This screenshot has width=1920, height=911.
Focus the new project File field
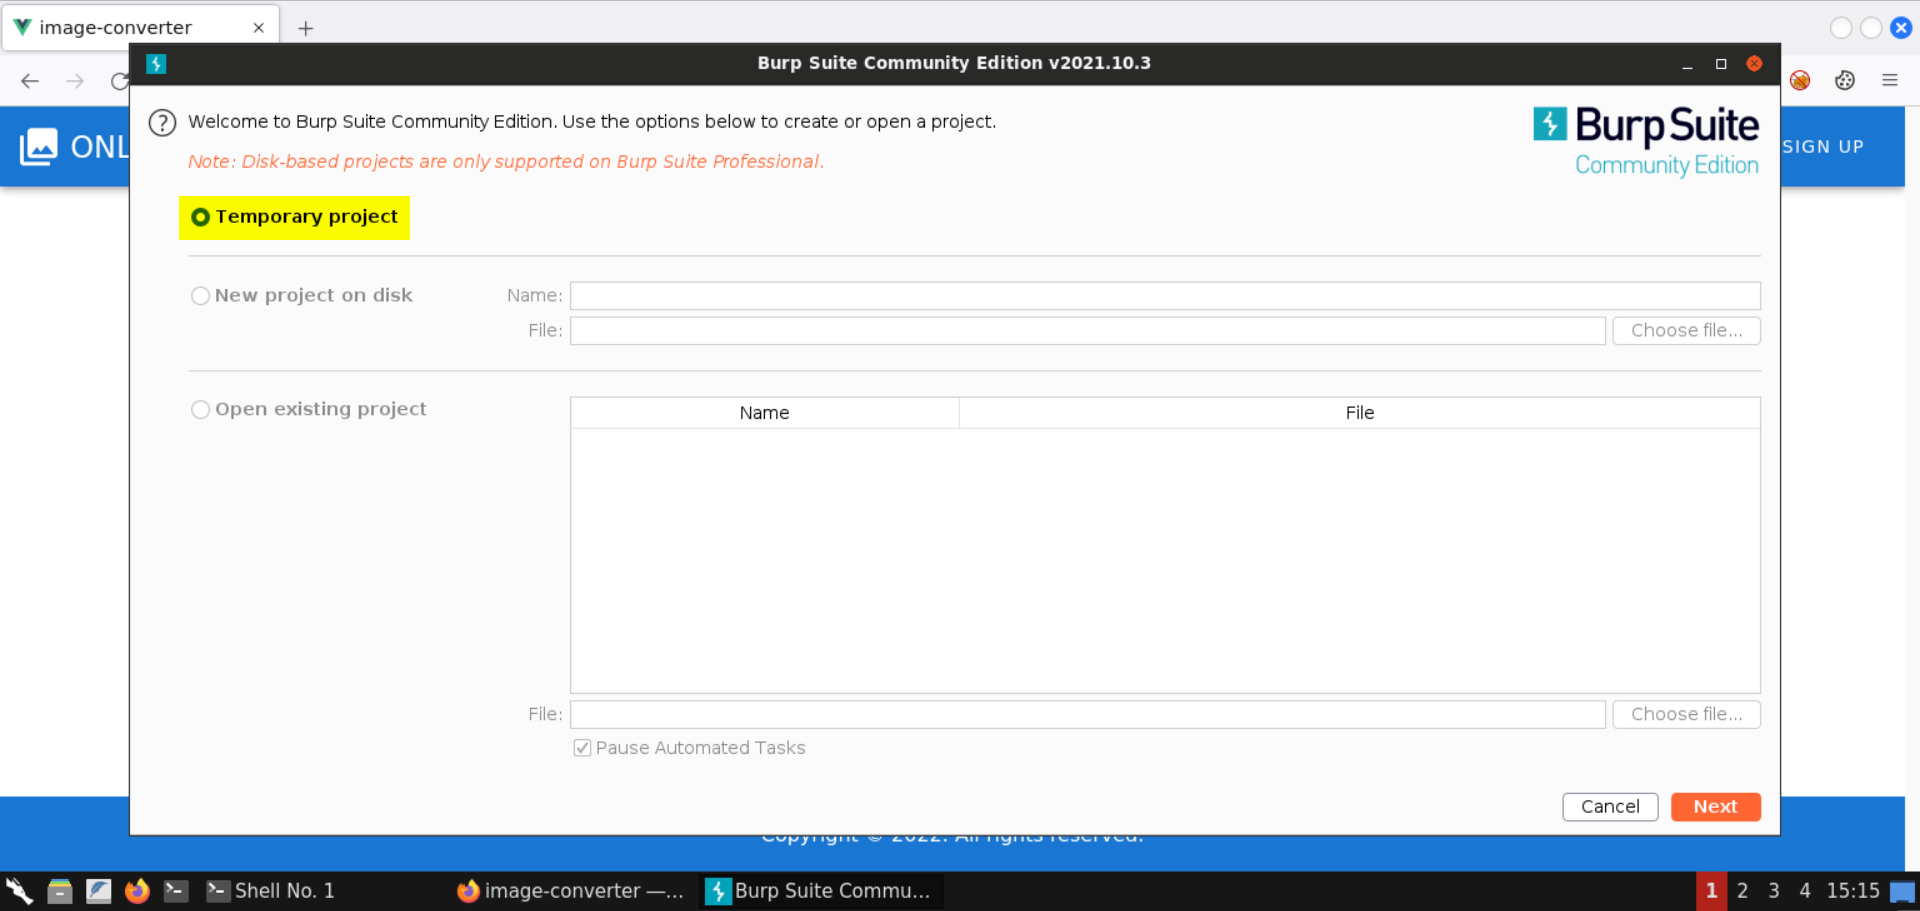[1088, 331]
